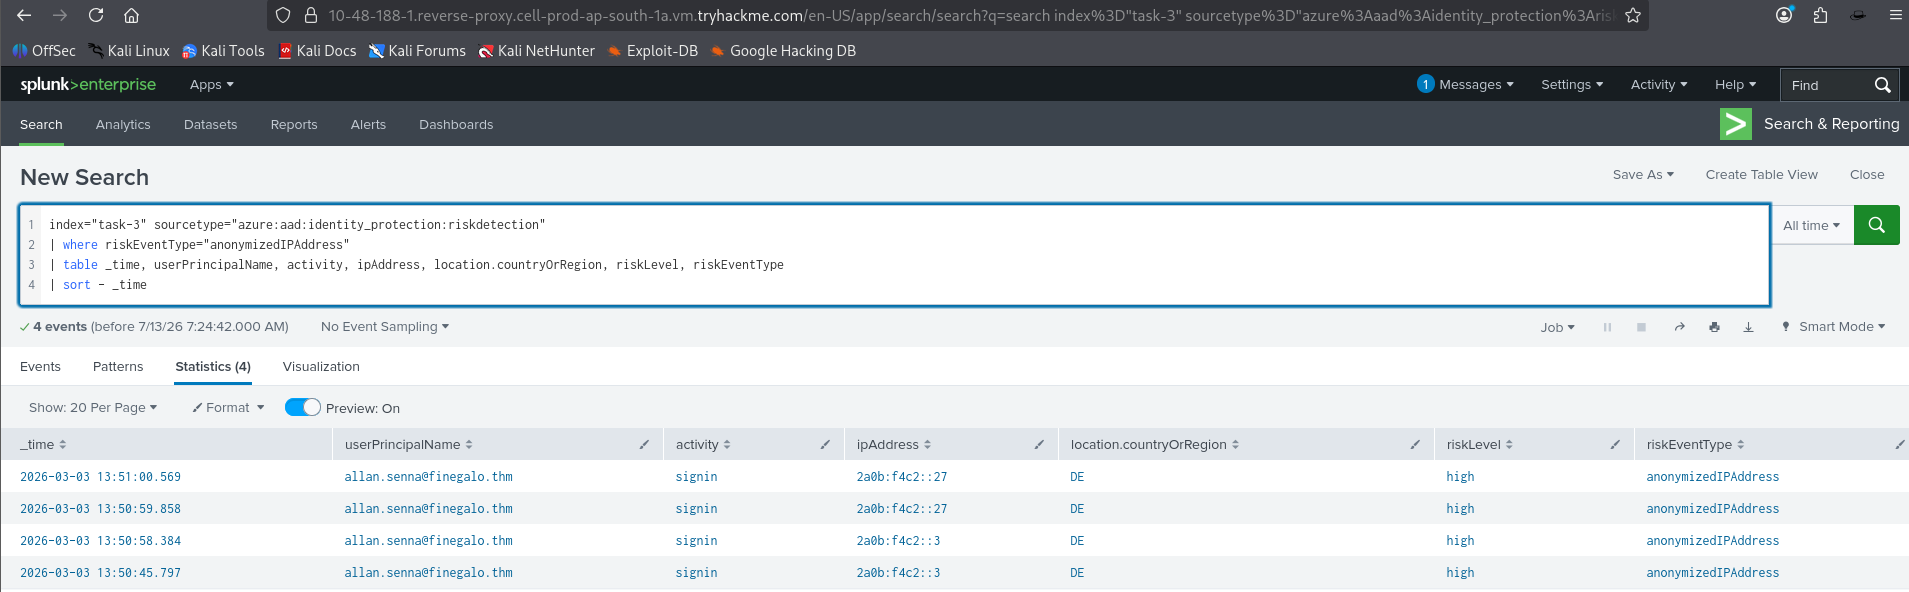Switch to the Visualization tab
Image resolution: width=1909 pixels, height=592 pixels.
point(321,366)
